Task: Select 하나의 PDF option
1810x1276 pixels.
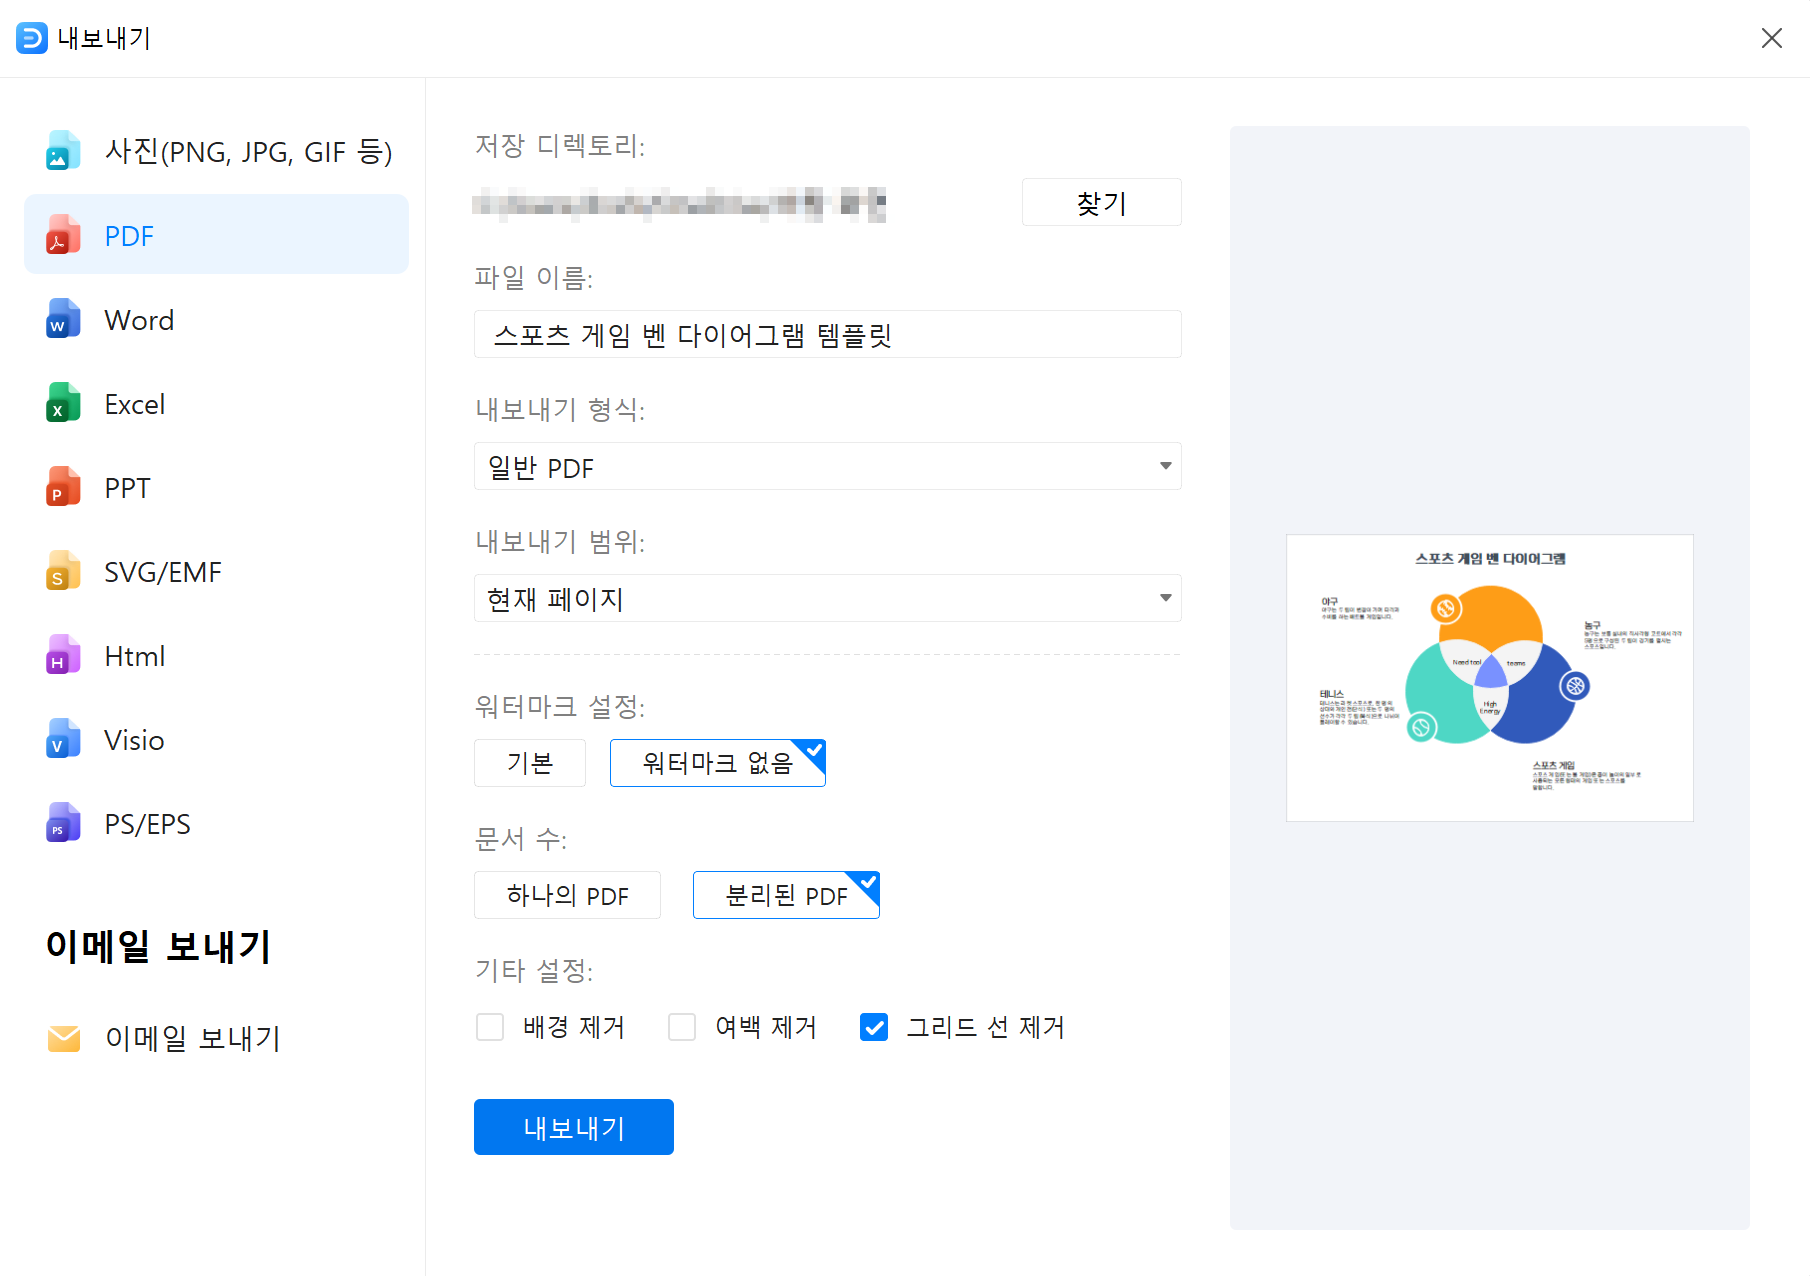Action: tap(567, 895)
